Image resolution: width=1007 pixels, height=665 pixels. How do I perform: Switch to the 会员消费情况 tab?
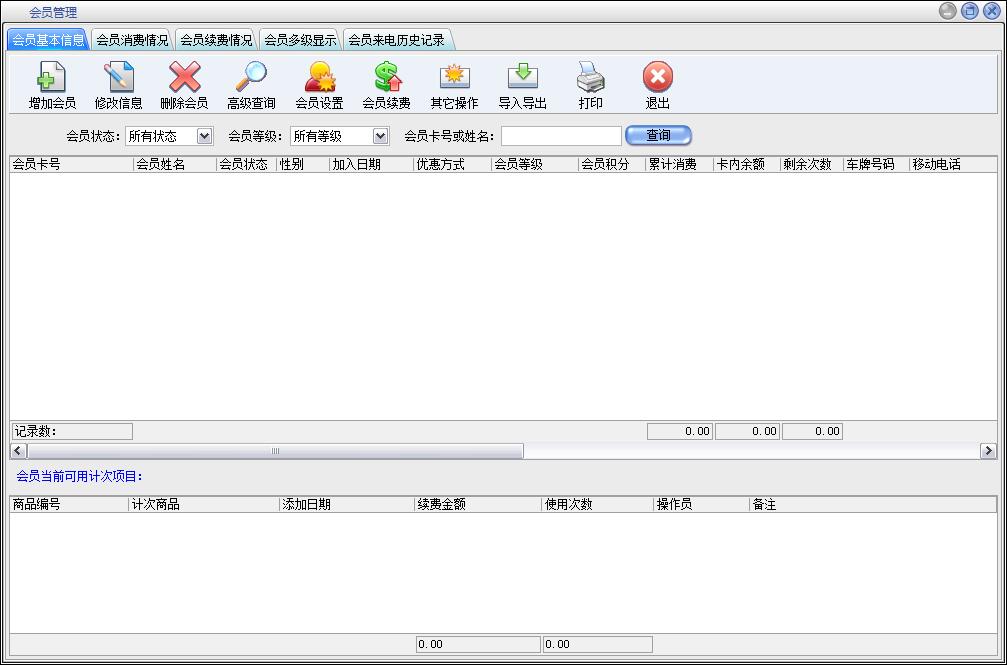[x=132, y=40]
